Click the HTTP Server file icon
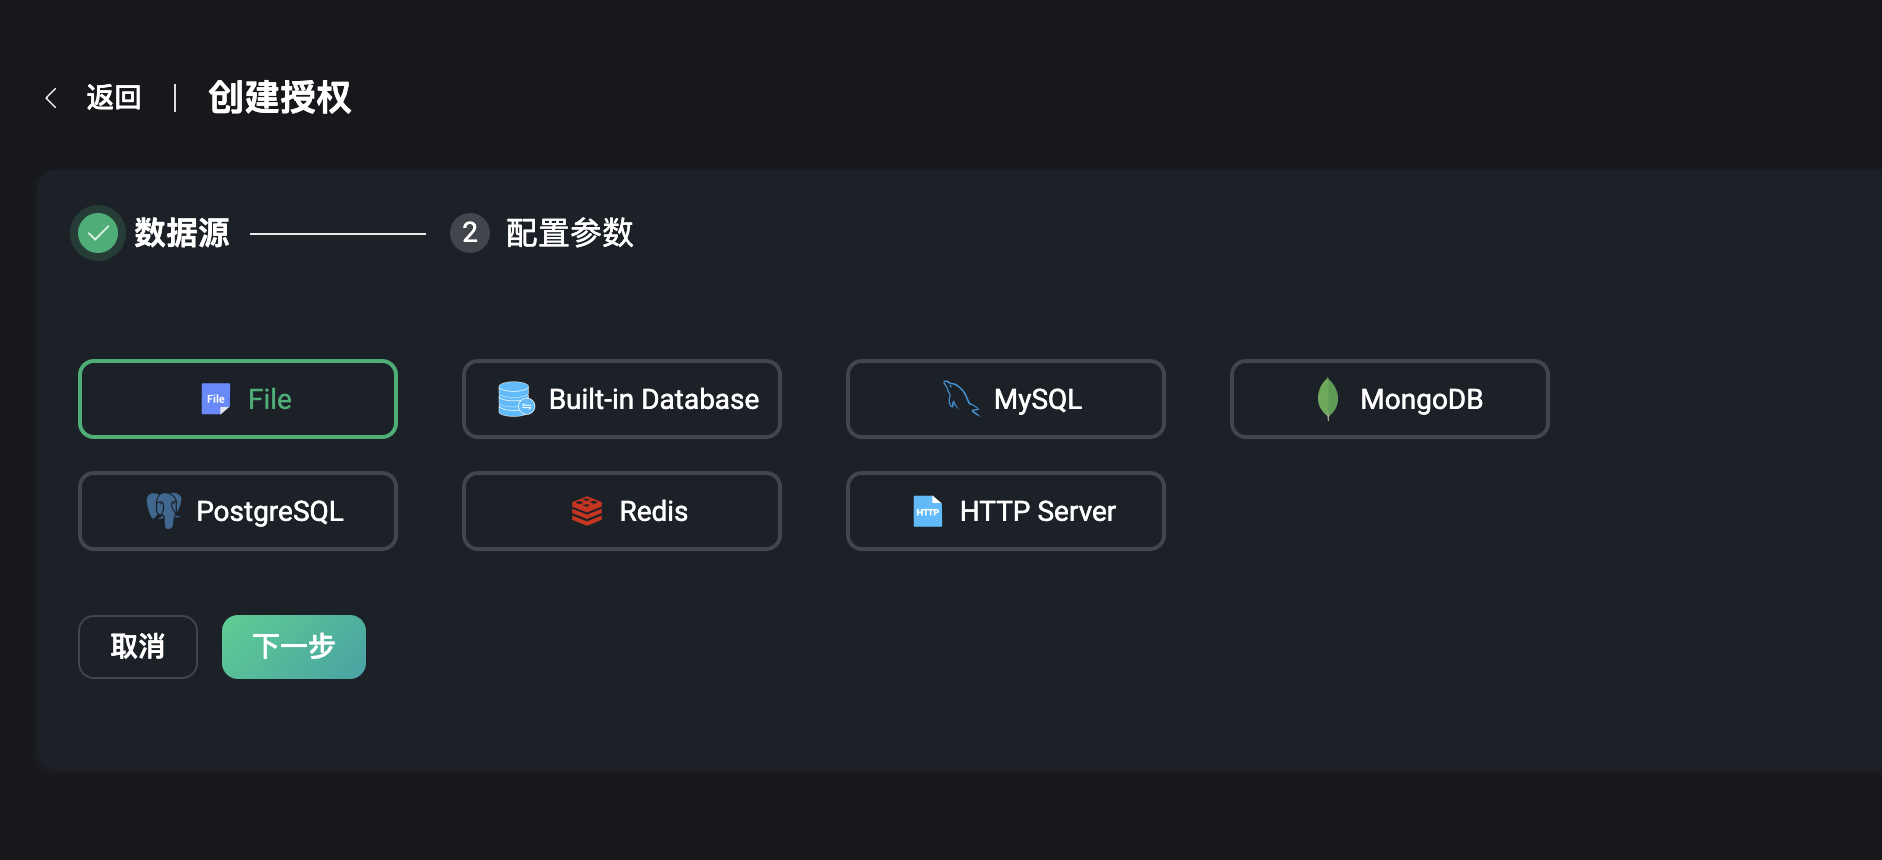The image size is (1882, 860). 928,511
